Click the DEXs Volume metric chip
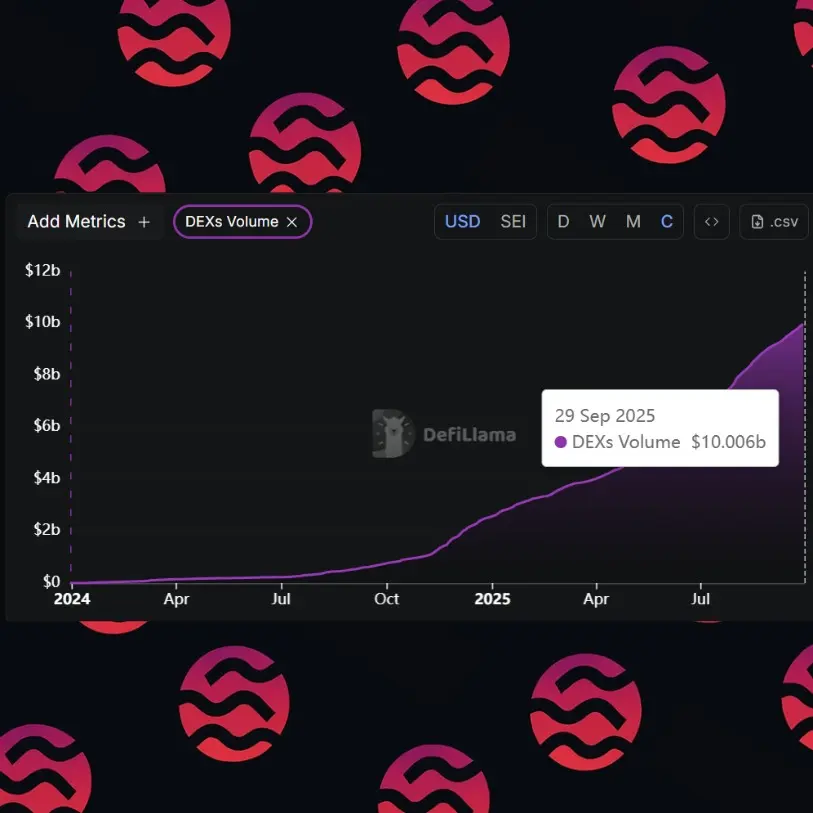 [243, 222]
